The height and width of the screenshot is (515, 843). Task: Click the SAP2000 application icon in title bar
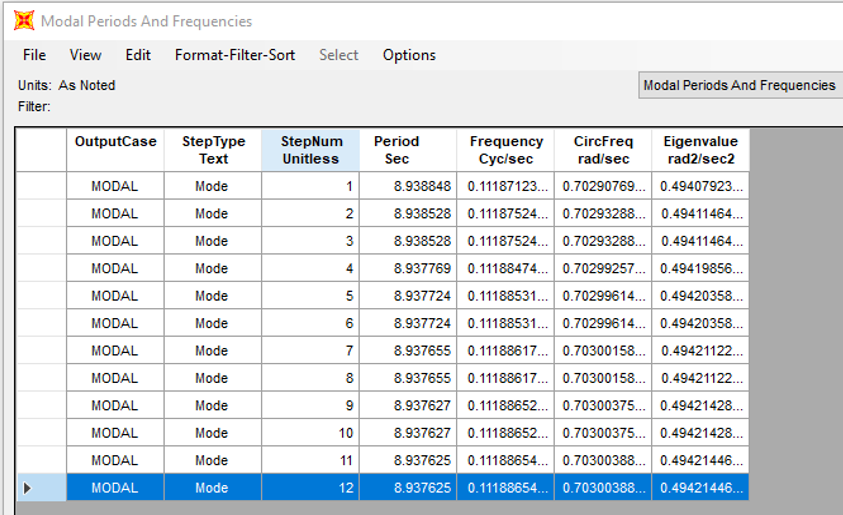24,21
